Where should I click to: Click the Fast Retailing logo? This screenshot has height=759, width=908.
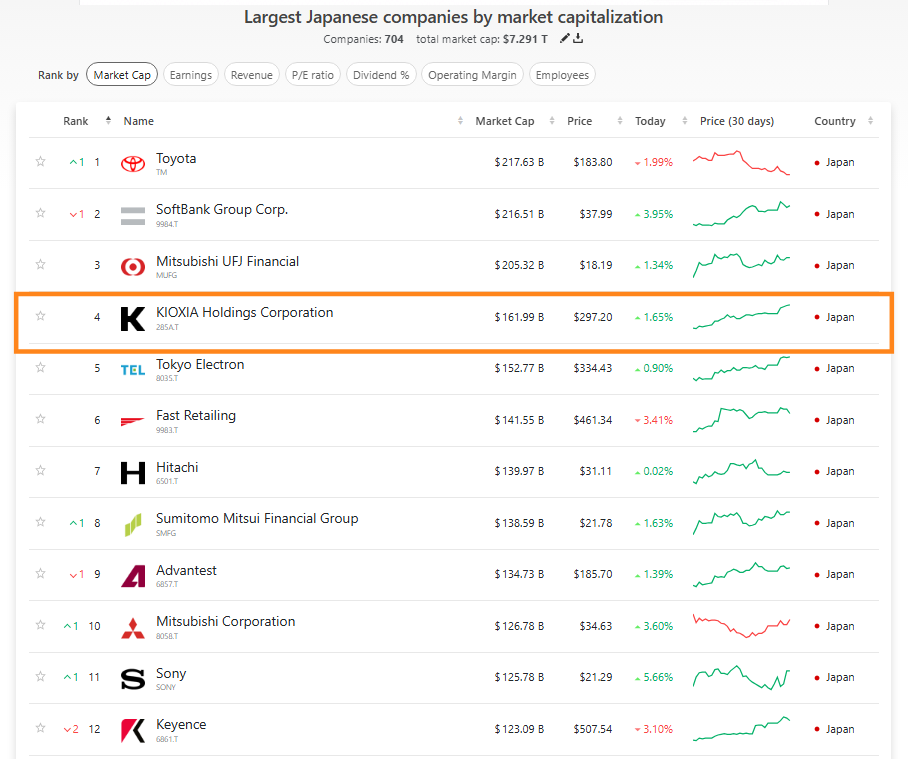pyautogui.click(x=133, y=421)
